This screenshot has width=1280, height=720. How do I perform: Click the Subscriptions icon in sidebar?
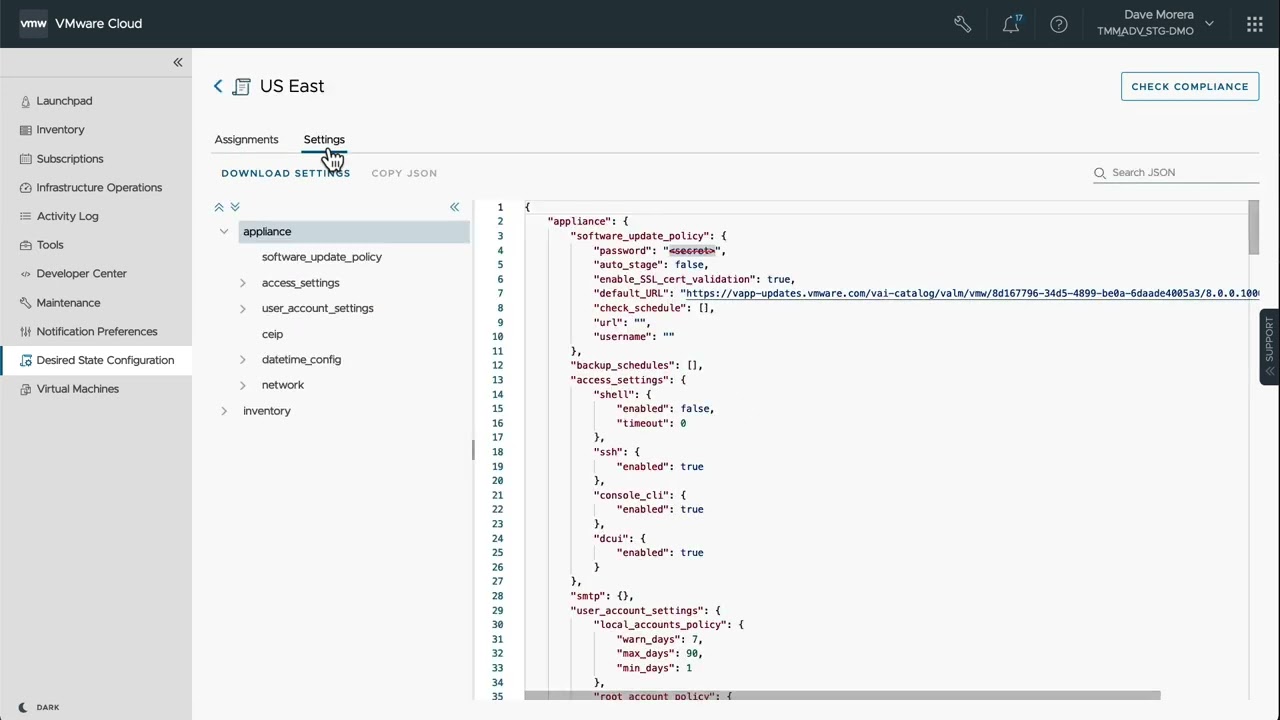click(25, 159)
